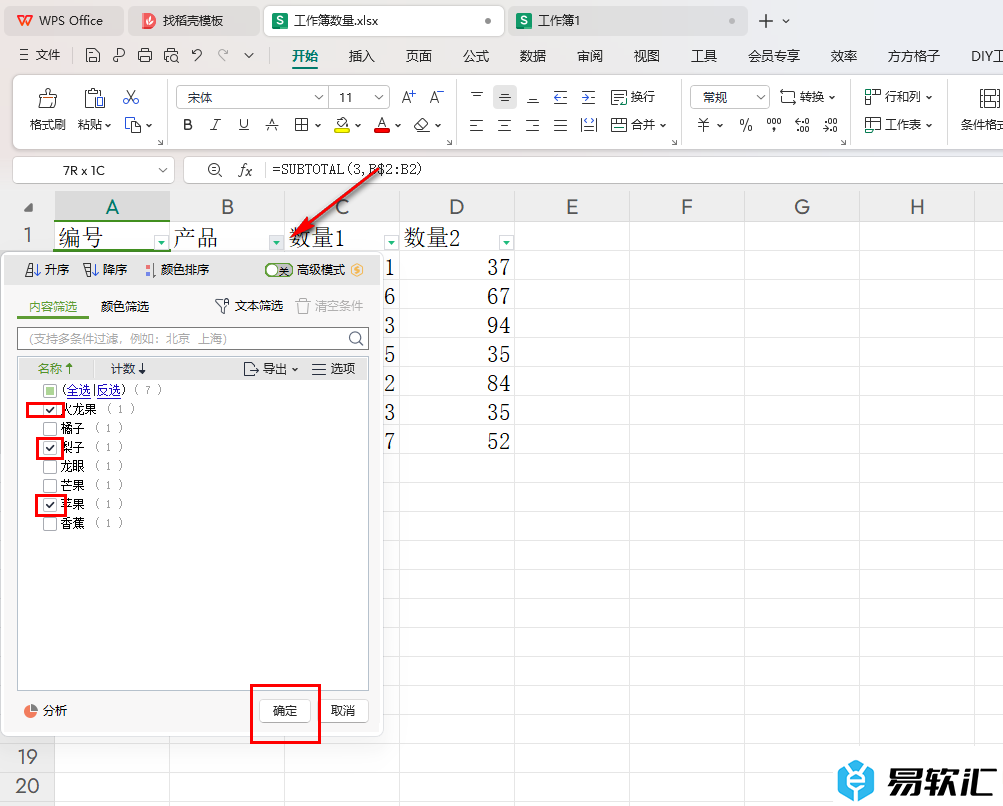1003x806 pixels.
Task: Click the Cancel (取消) button
Action: coord(343,711)
